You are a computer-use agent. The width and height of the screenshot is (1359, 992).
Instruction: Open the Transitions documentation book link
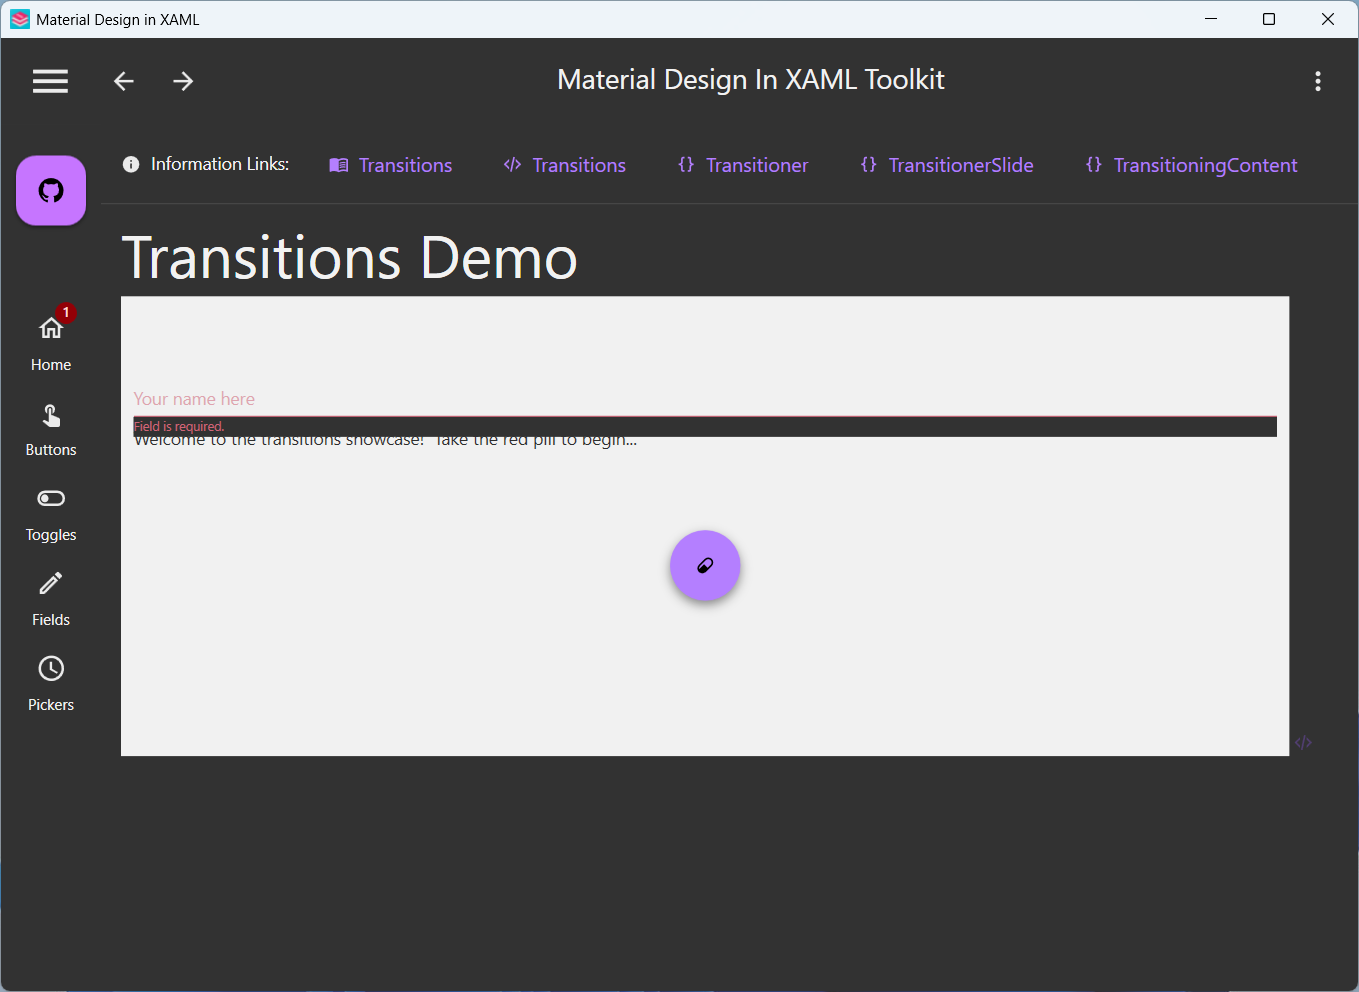tap(391, 165)
